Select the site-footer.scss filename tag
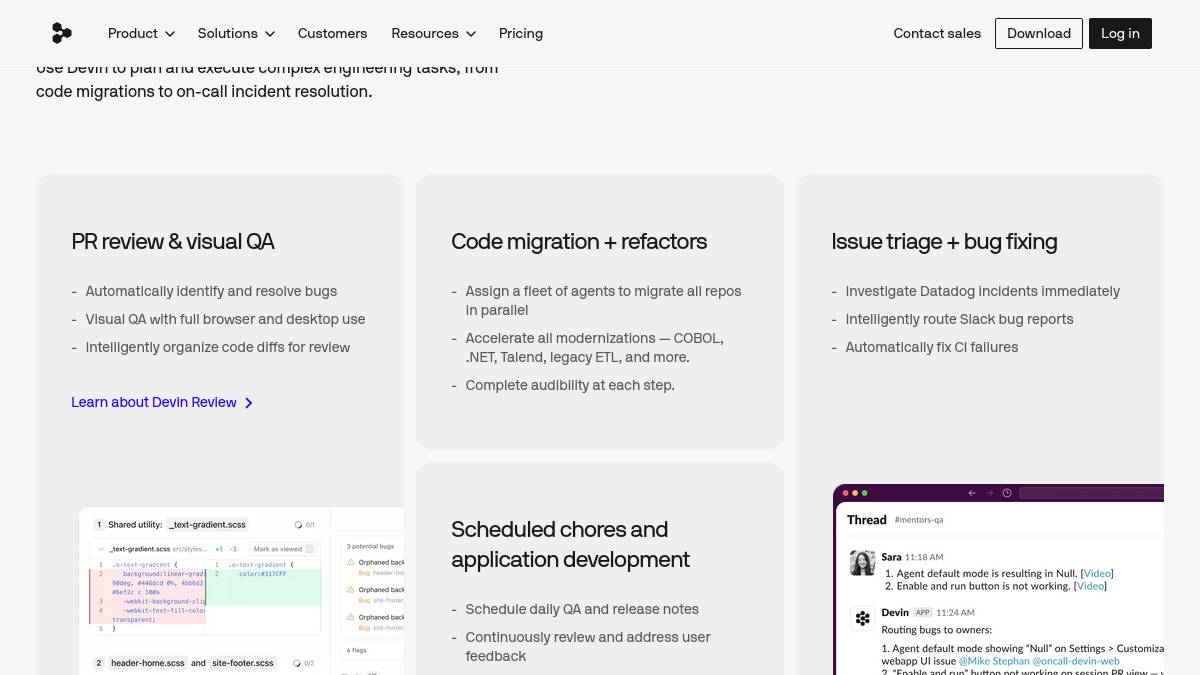 click(243, 663)
